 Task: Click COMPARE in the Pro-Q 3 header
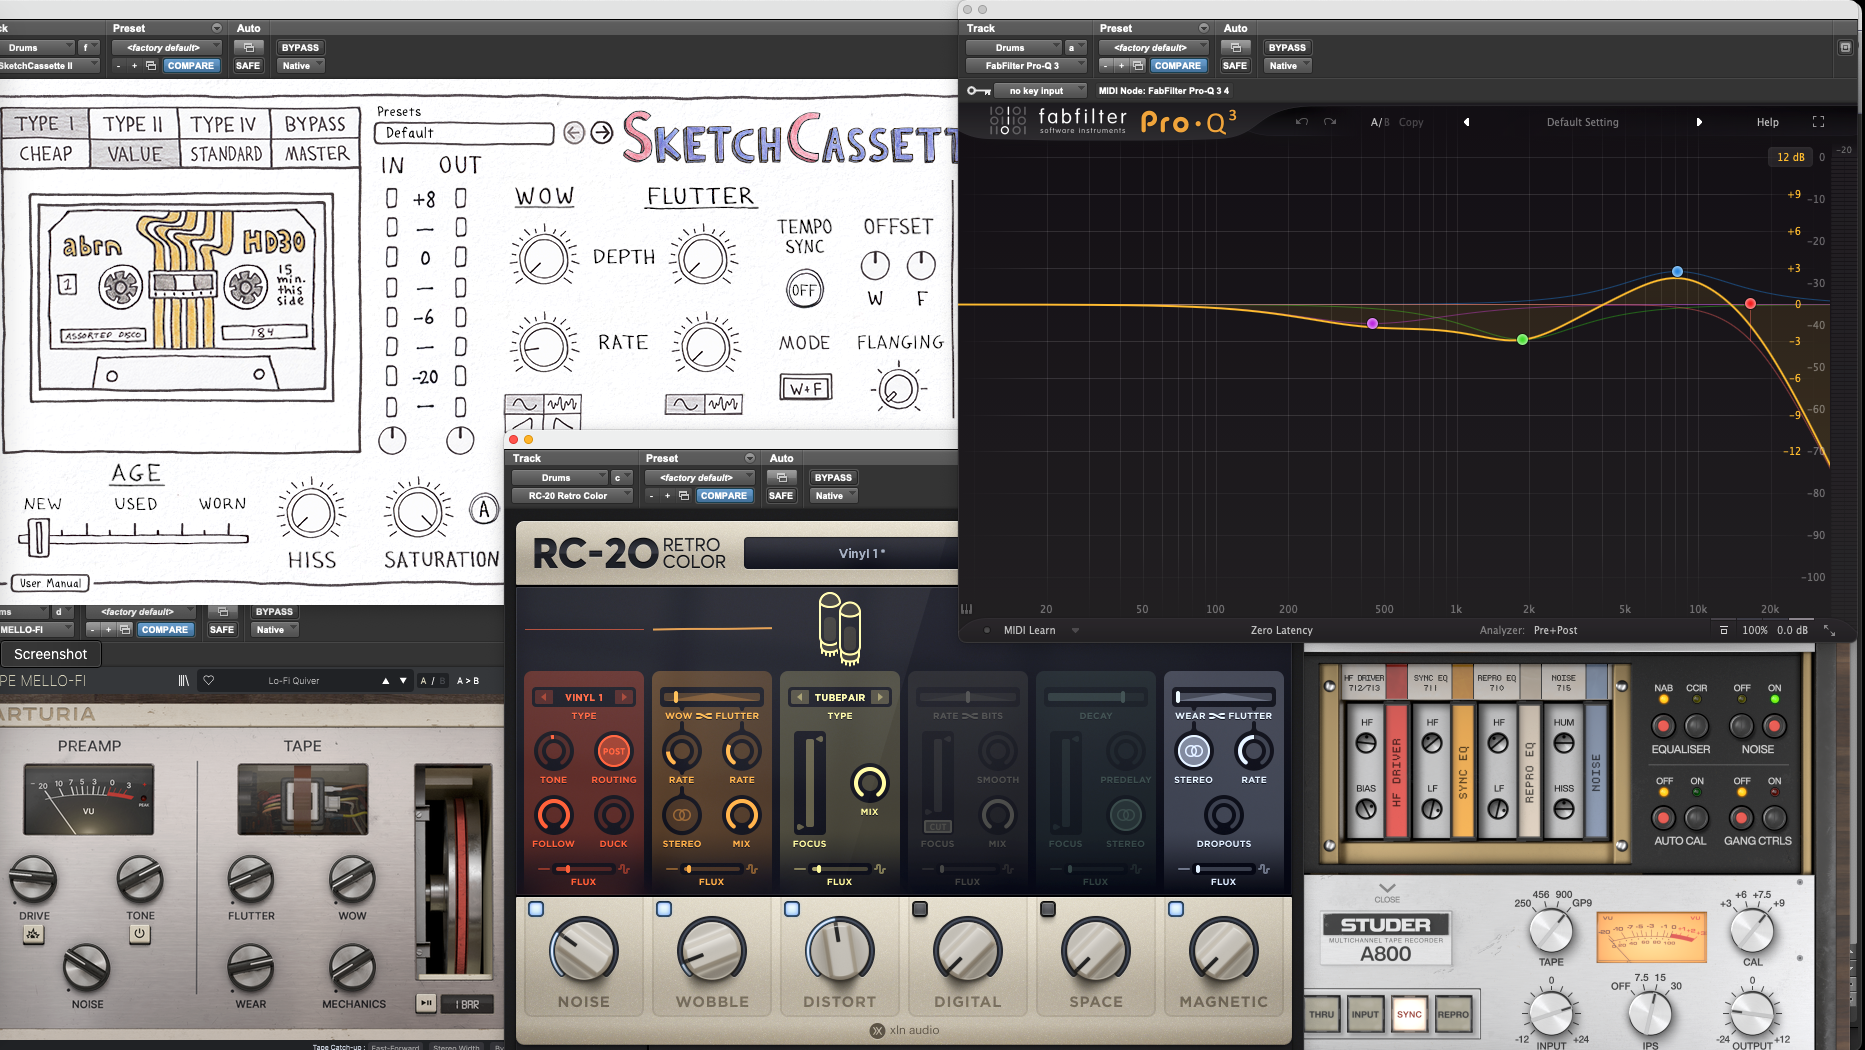pos(1178,65)
